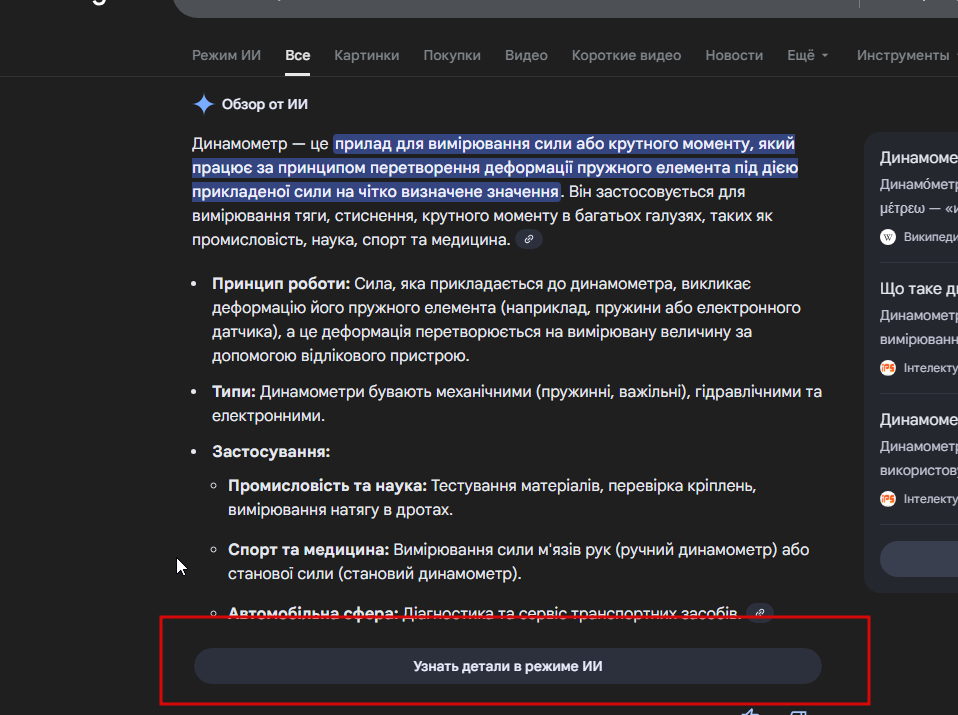This screenshot has height=715, width=958.
Task: Switch to the 'Режим ИИ' tab
Action: 226,55
